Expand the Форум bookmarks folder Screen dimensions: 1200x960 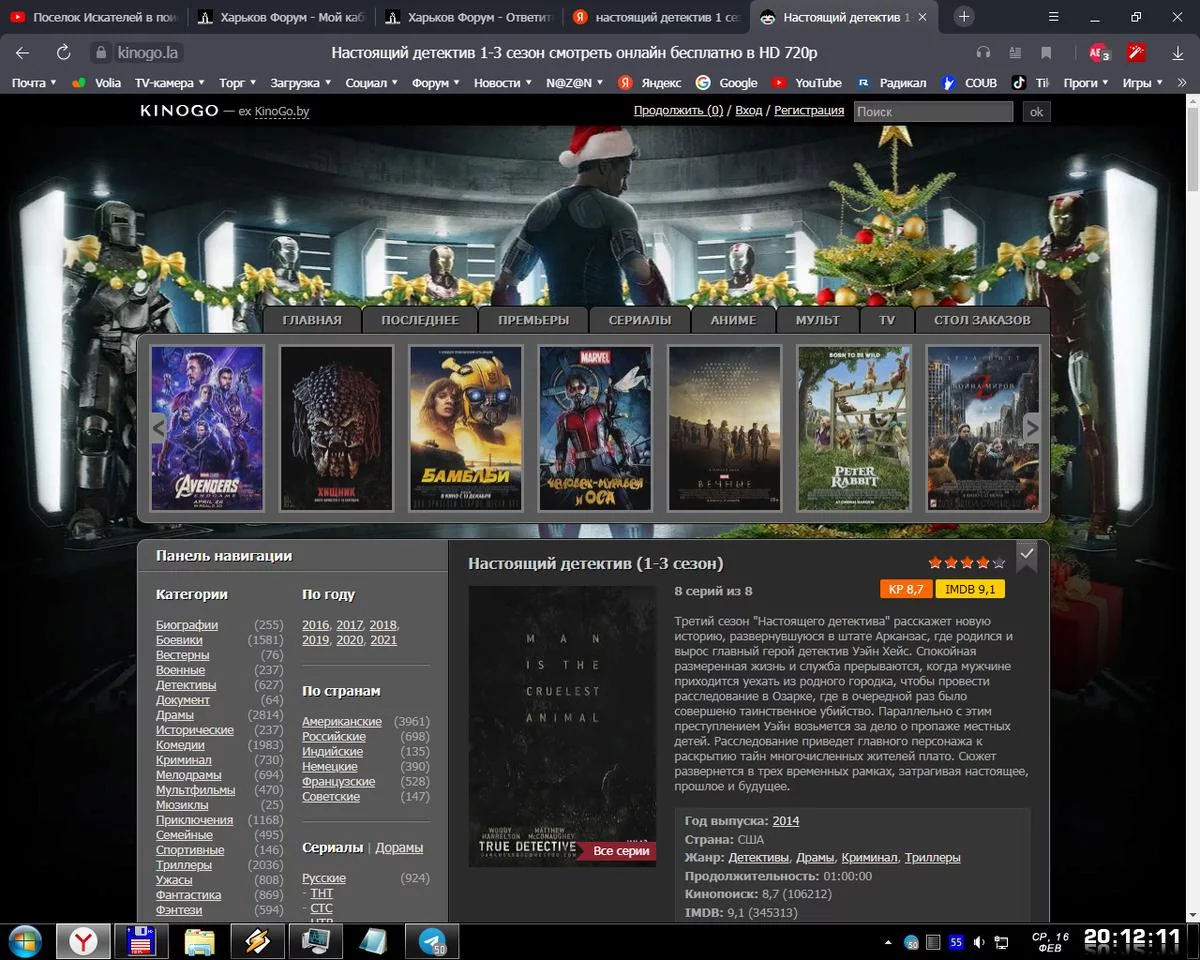pyautogui.click(x=437, y=83)
